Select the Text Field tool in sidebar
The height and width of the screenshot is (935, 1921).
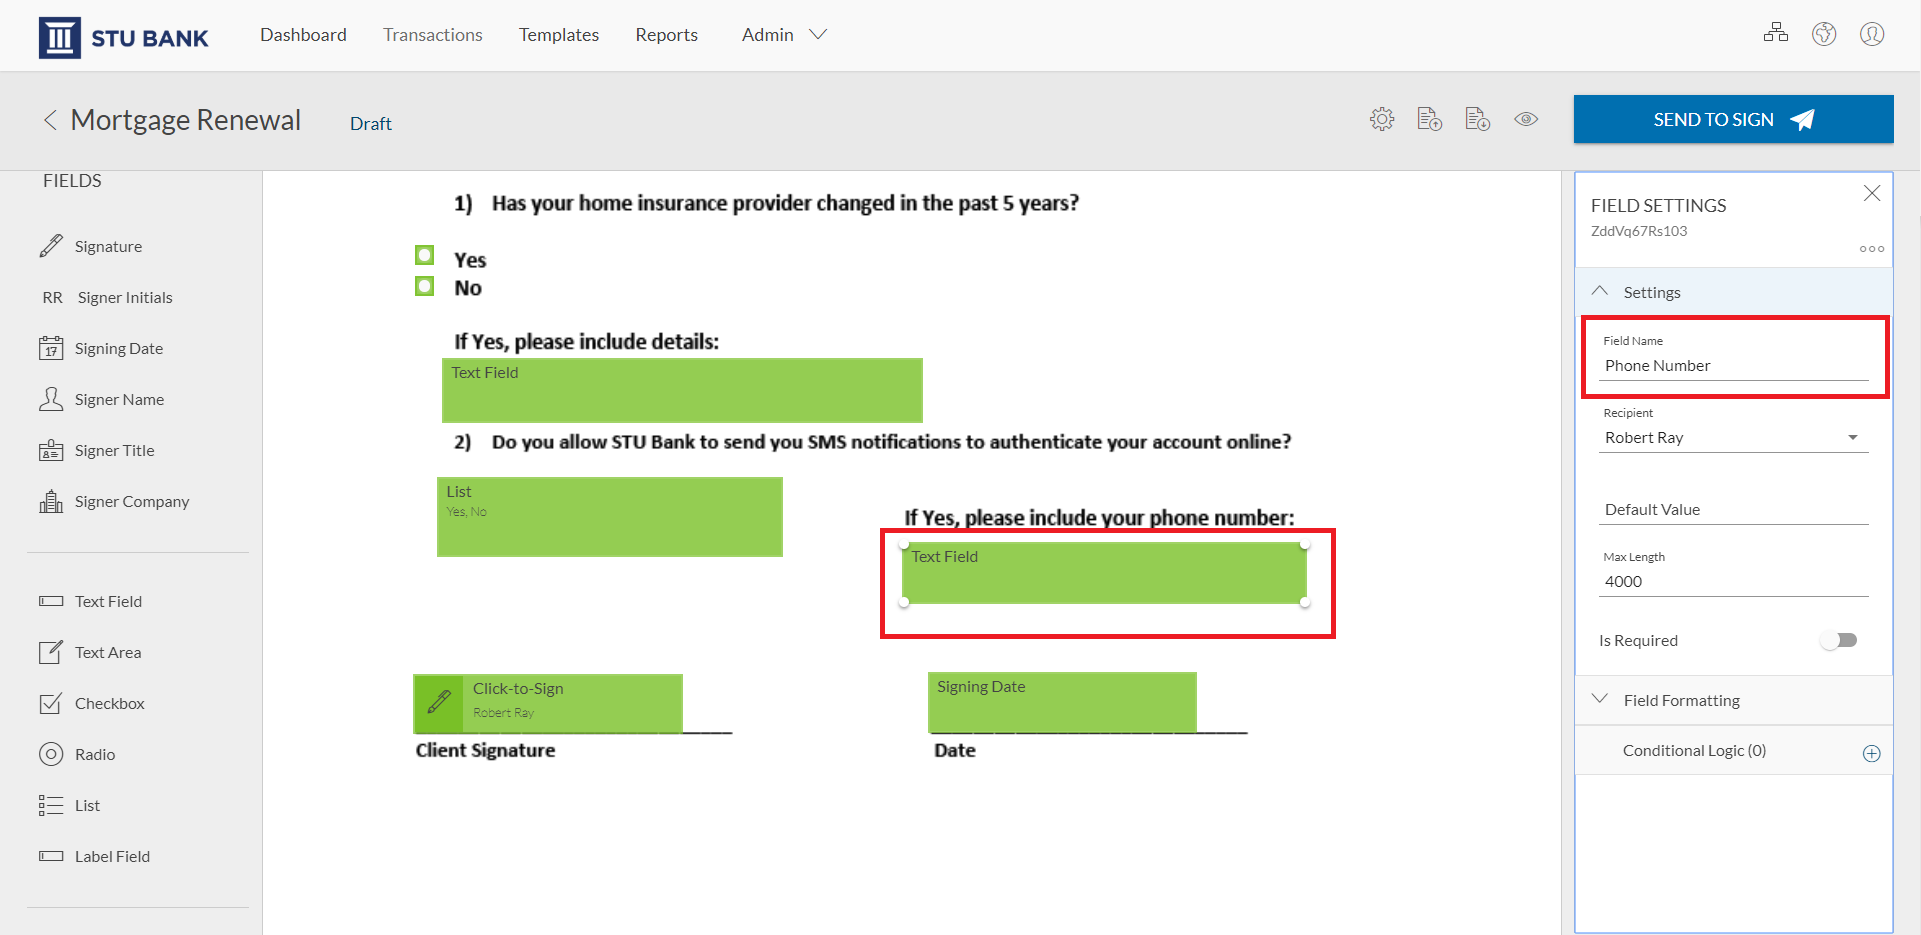[x=91, y=601]
